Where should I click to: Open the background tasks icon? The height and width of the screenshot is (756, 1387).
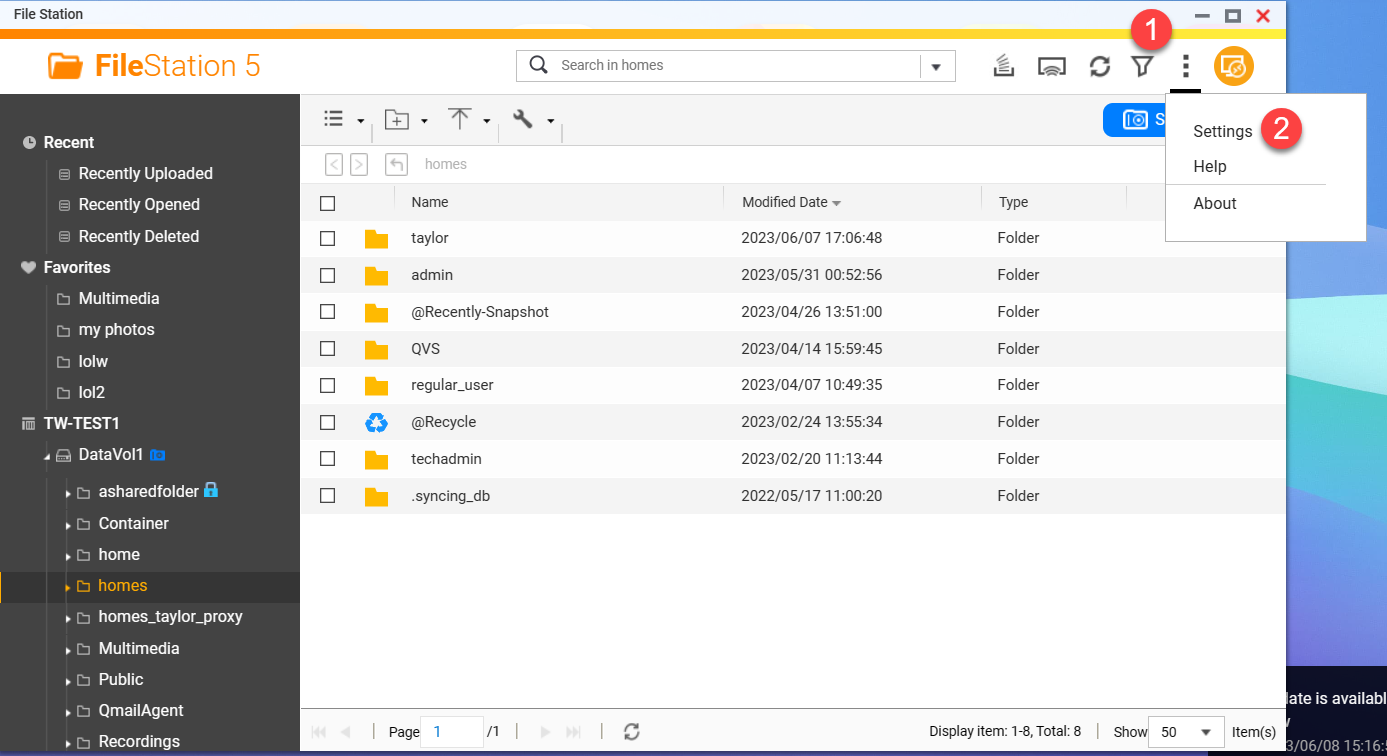coord(1003,65)
